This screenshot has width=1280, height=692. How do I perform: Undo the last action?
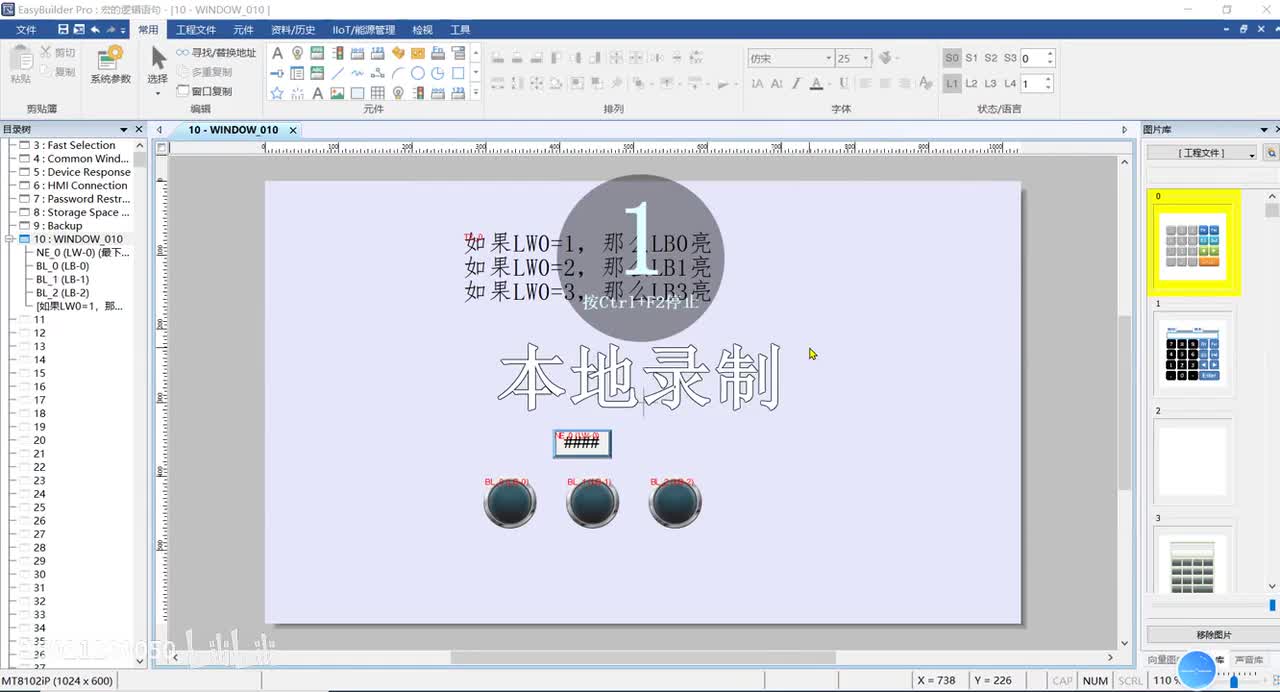[x=95, y=30]
